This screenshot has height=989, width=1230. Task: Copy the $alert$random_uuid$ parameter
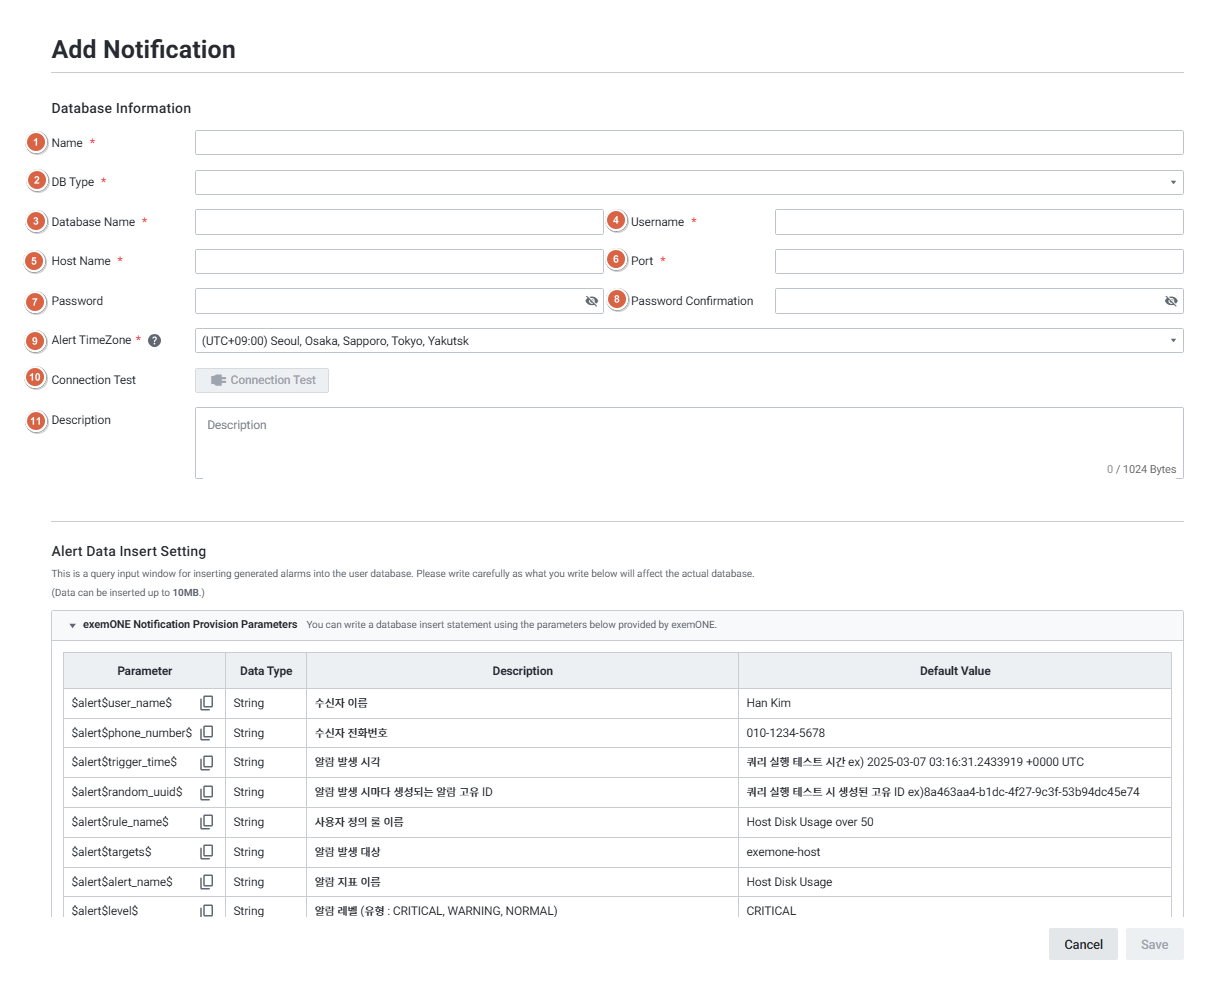tap(207, 792)
